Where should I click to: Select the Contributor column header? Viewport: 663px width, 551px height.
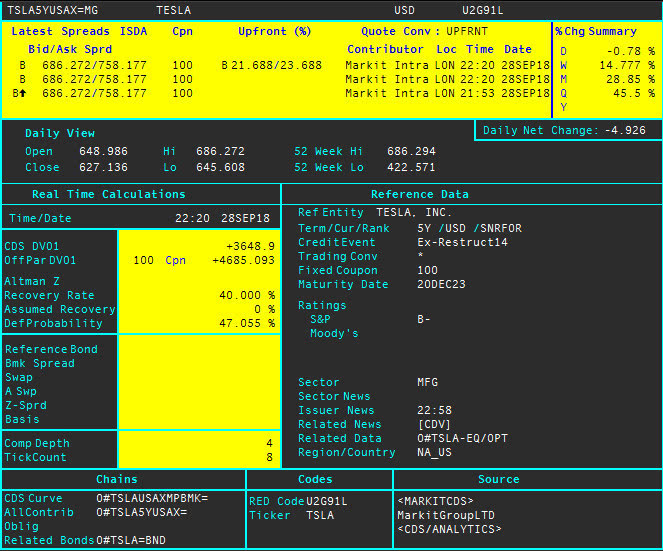click(x=385, y=49)
